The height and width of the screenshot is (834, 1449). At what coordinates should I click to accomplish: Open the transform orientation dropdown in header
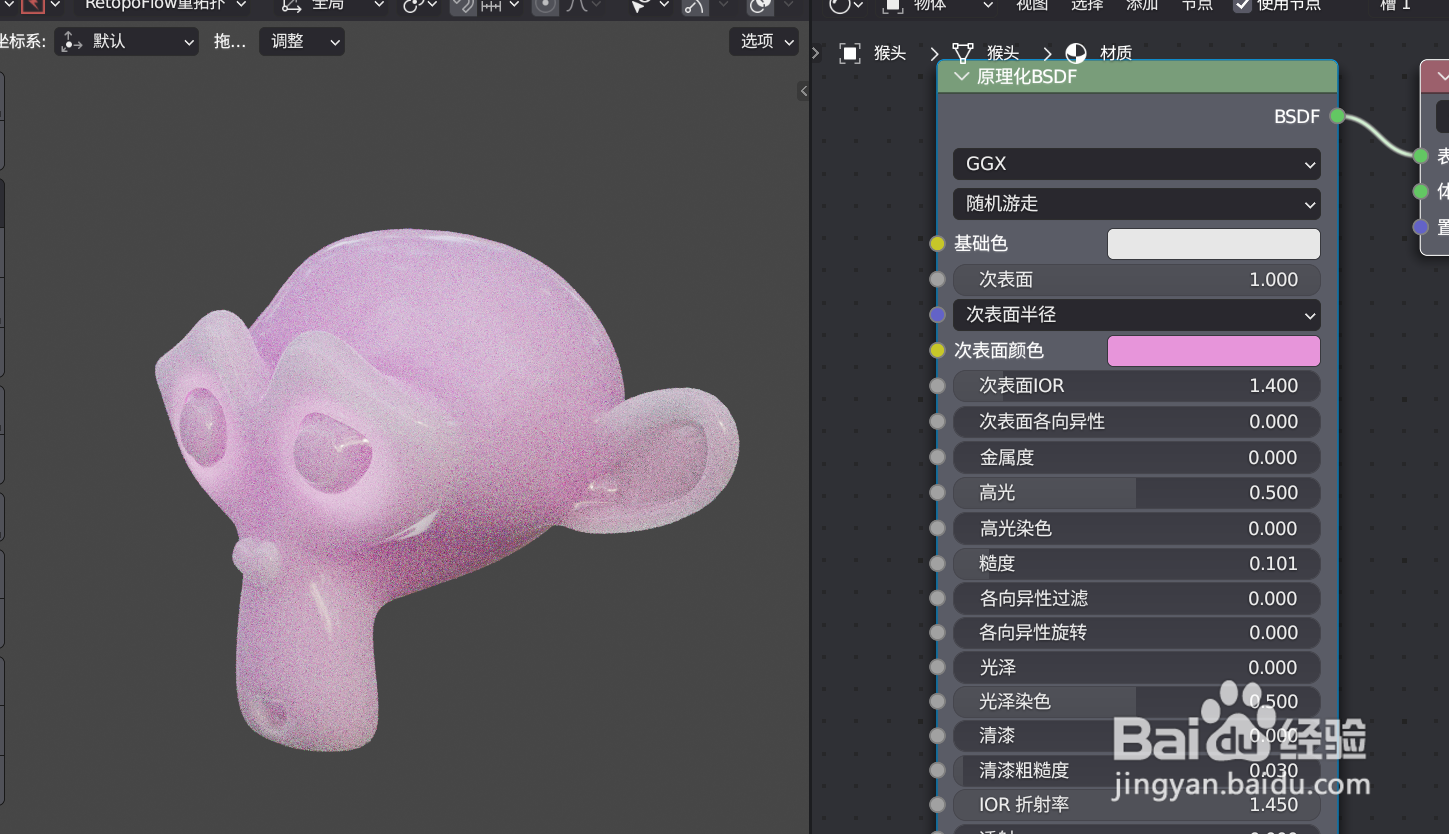coord(332,5)
